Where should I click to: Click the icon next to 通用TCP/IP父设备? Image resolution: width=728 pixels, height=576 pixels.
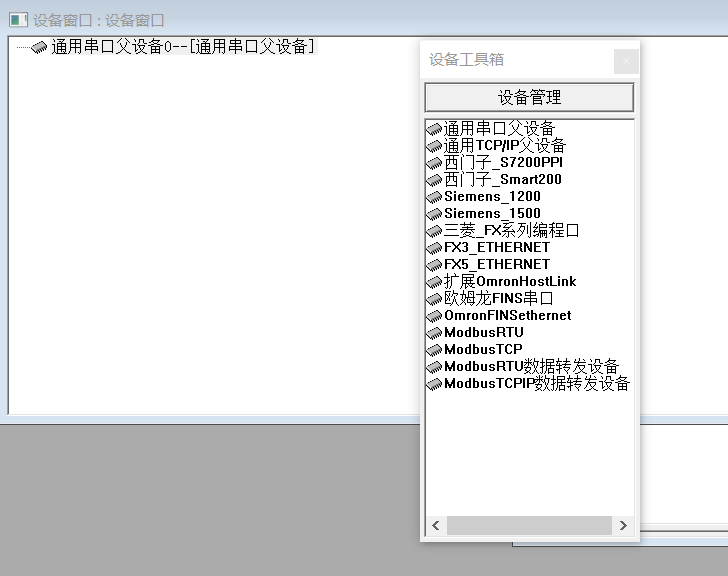434,146
